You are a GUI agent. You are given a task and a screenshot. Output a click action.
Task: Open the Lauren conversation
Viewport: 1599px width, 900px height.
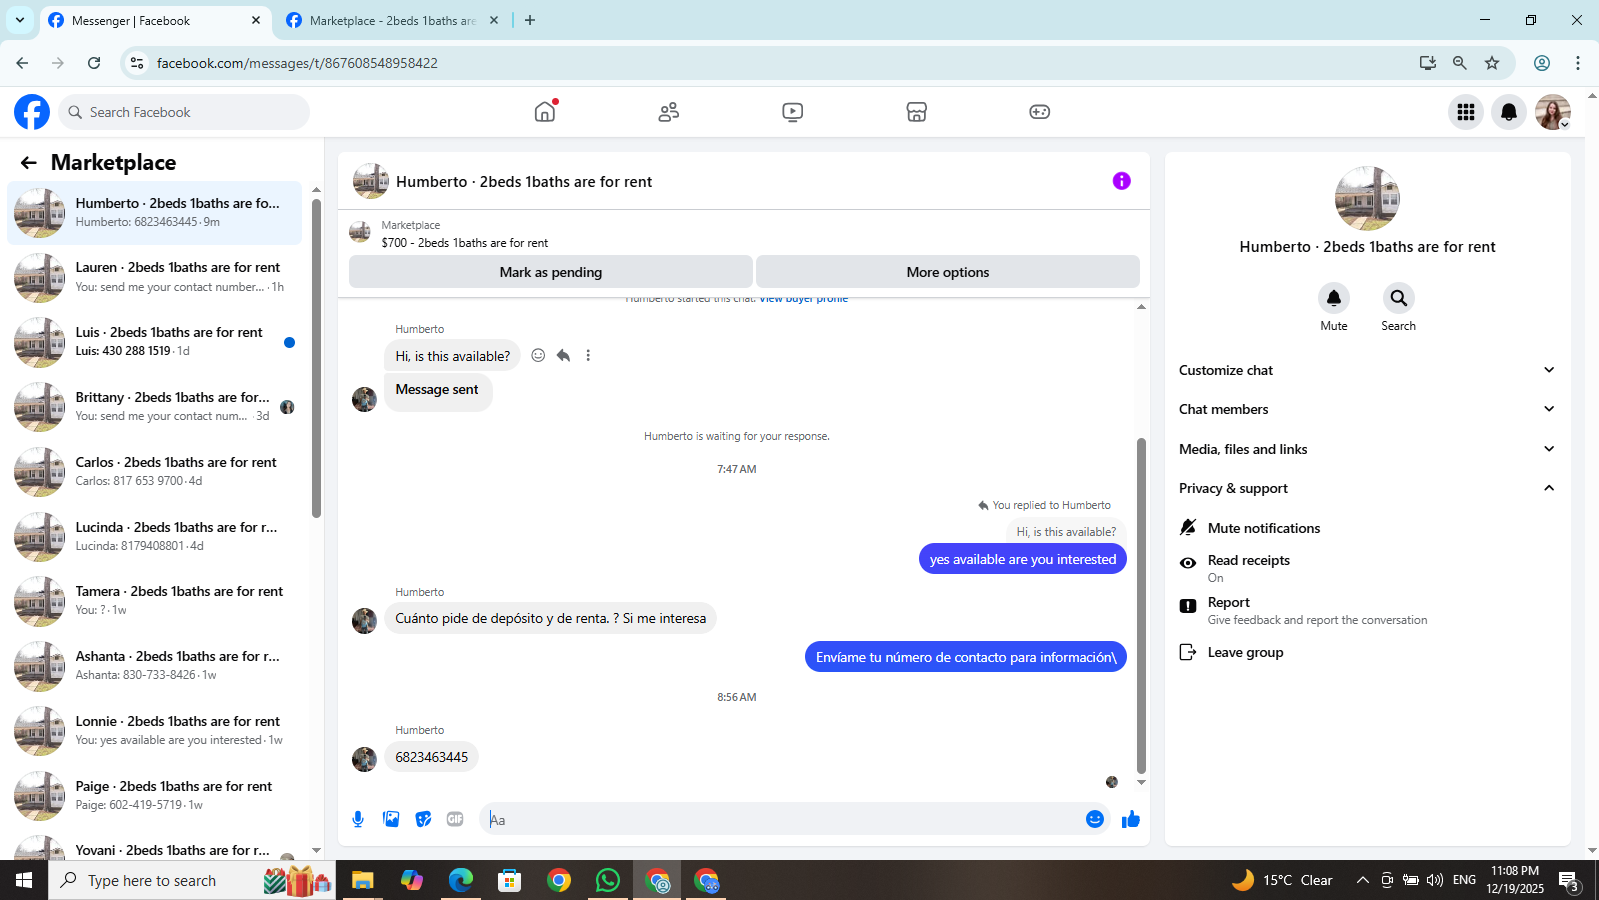click(154, 277)
